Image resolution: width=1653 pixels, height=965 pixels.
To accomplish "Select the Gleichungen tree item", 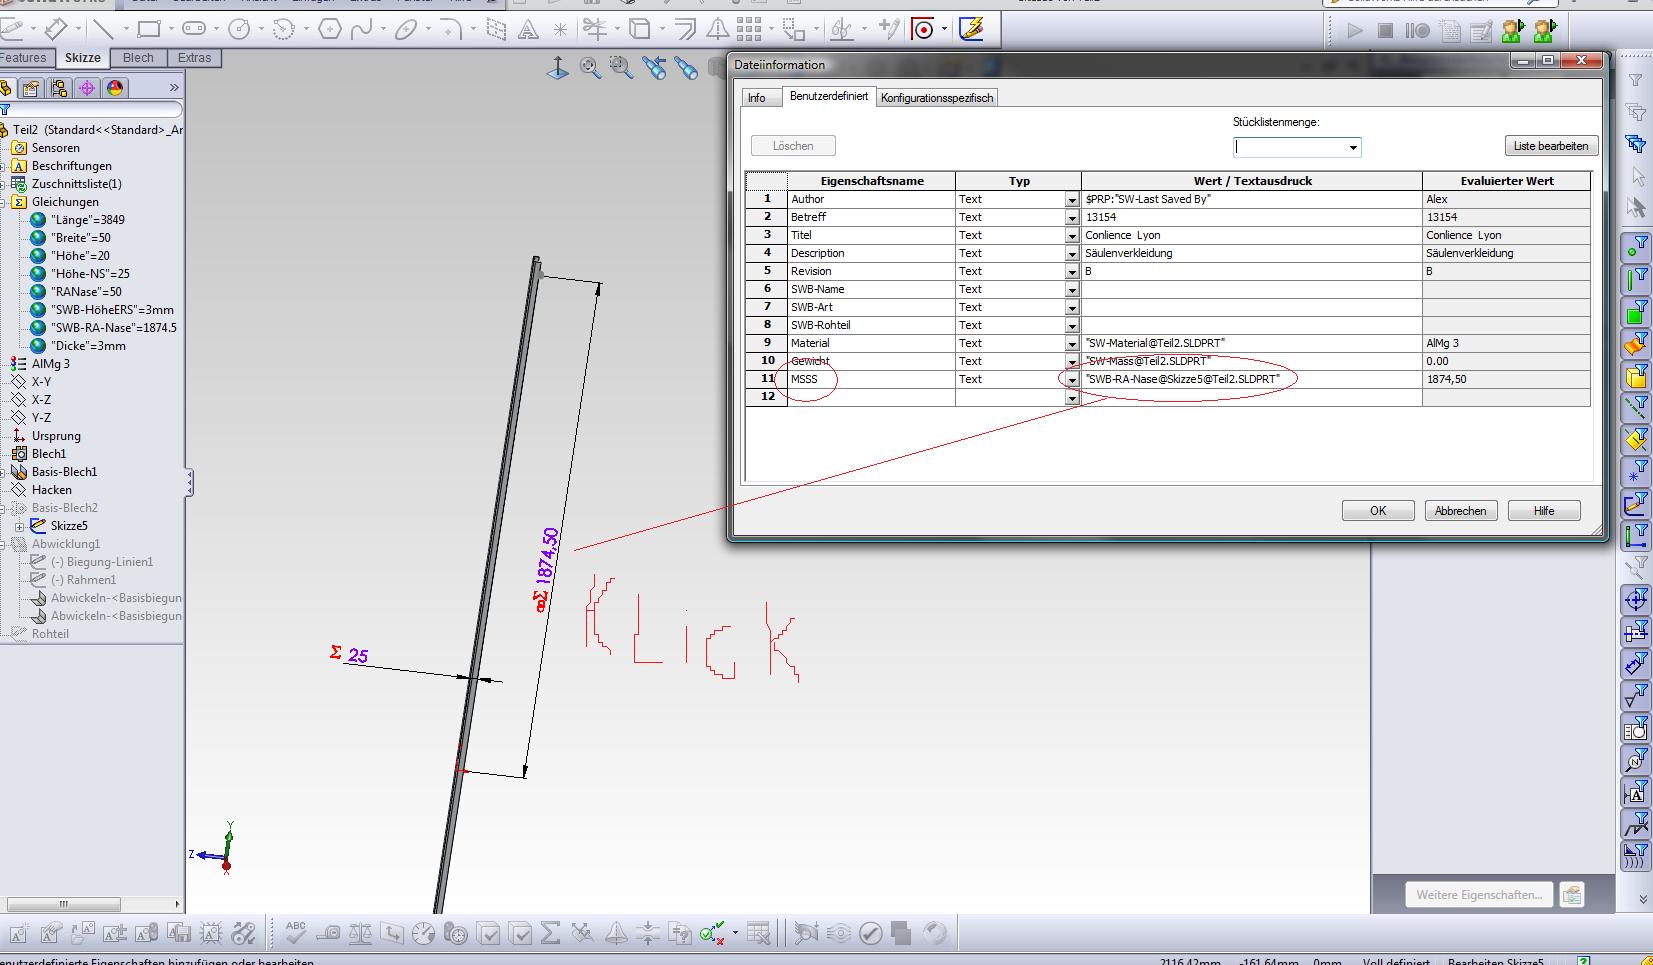I will pyautogui.click(x=65, y=202).
